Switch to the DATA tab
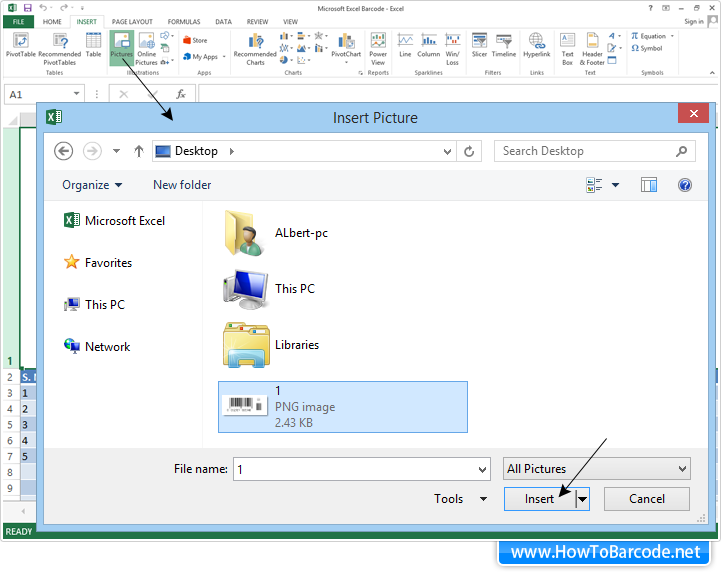The height and width of the screenshot is (572, 721). click(x=223, y=22)
